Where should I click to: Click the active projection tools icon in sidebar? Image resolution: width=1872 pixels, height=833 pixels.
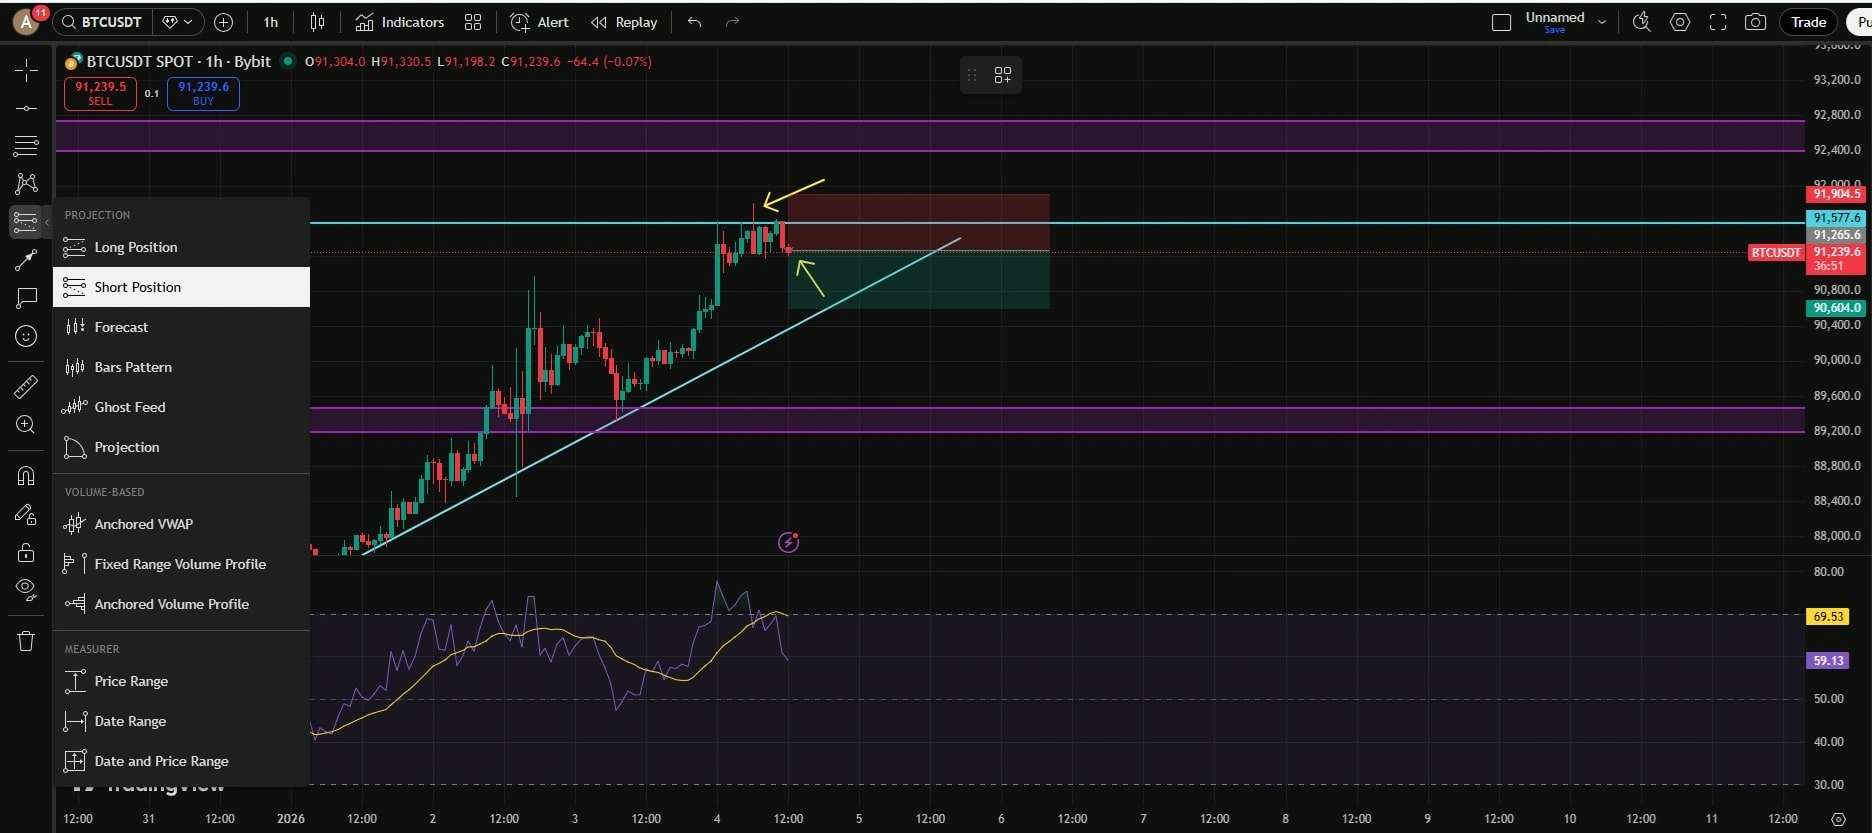(26, 221)
